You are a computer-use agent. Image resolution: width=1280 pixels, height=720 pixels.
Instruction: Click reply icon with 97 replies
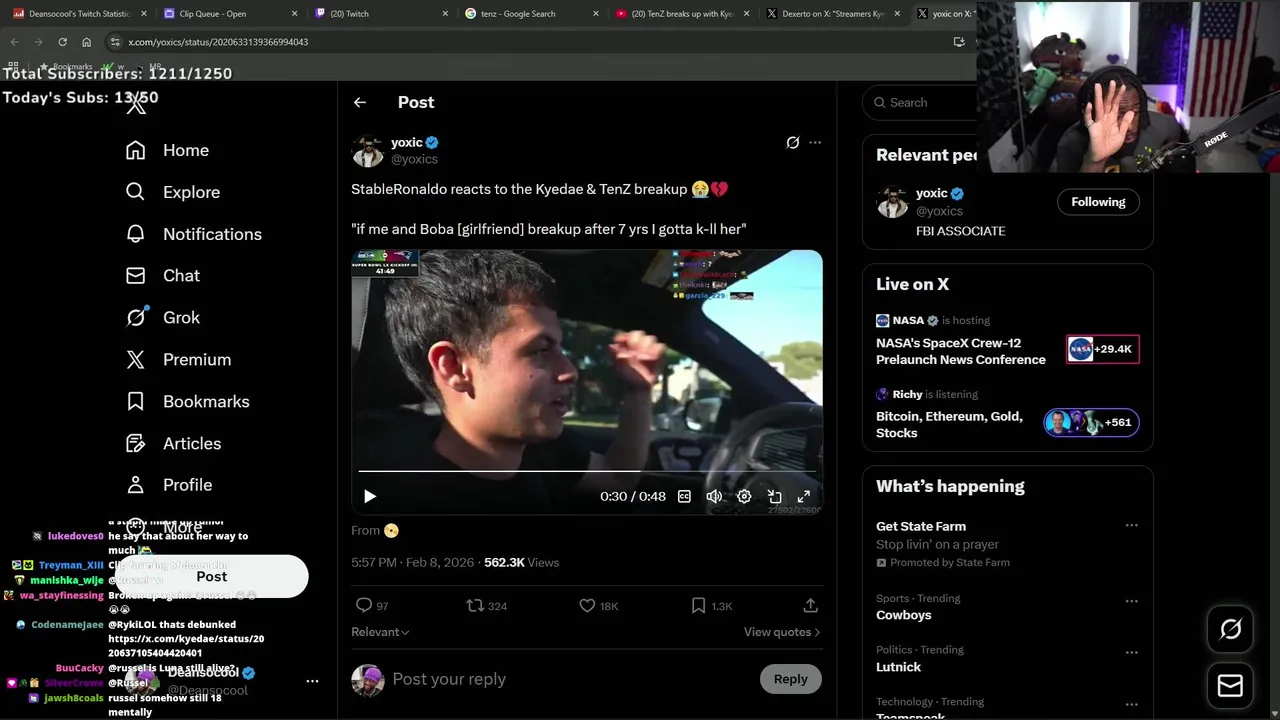[x=372, y=605]
